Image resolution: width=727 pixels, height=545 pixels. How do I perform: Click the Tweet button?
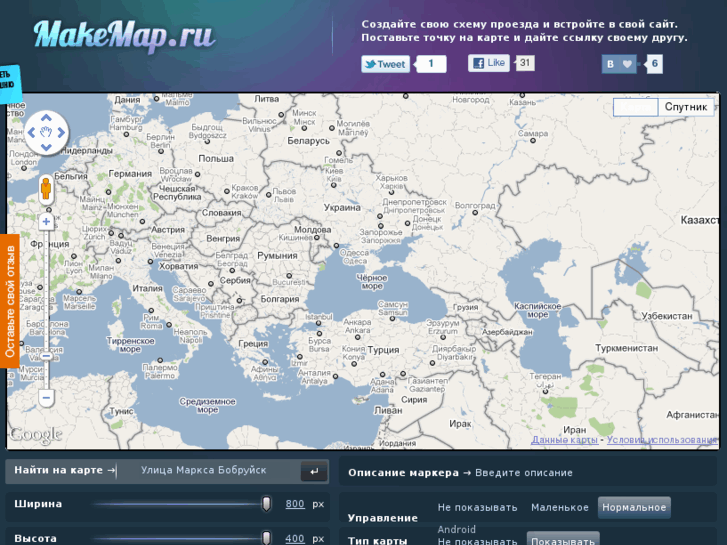pos(386,64)
